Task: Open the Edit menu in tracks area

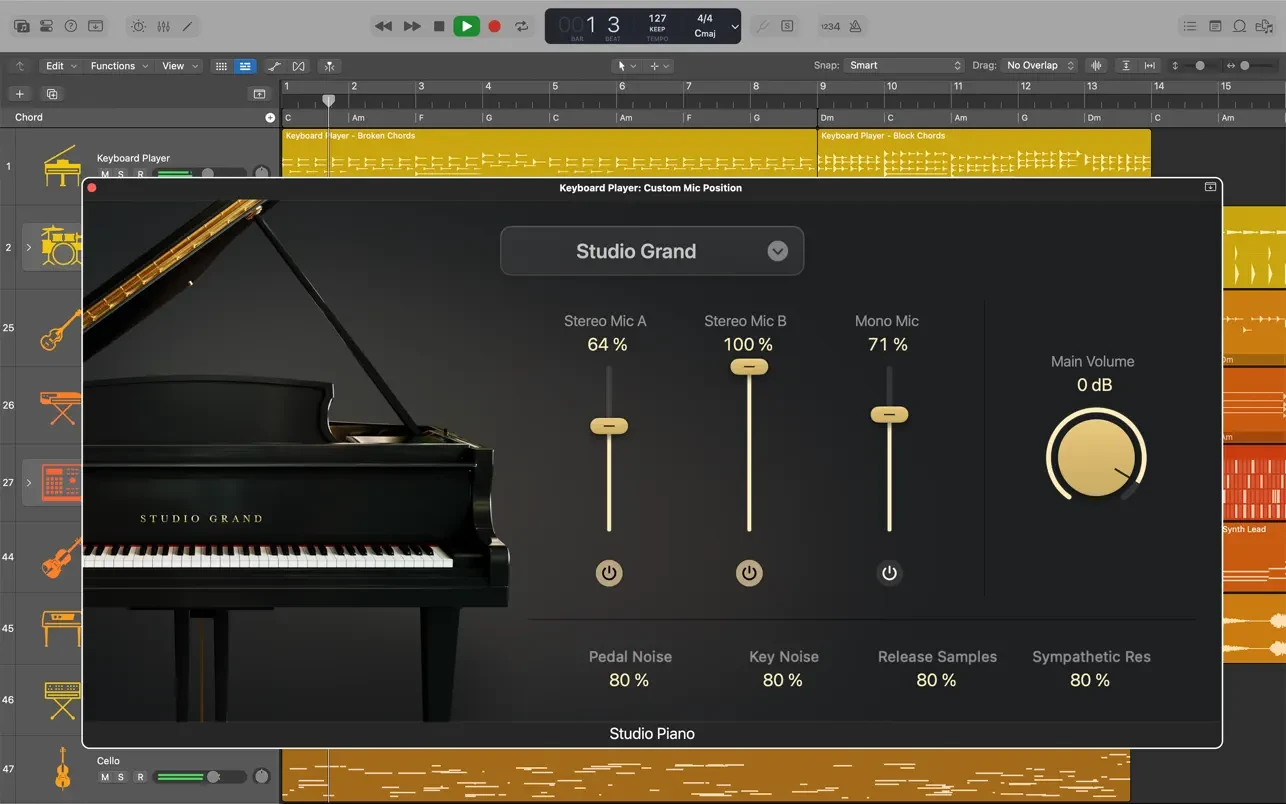Action: pyautogui.click(x=60, y=66)
